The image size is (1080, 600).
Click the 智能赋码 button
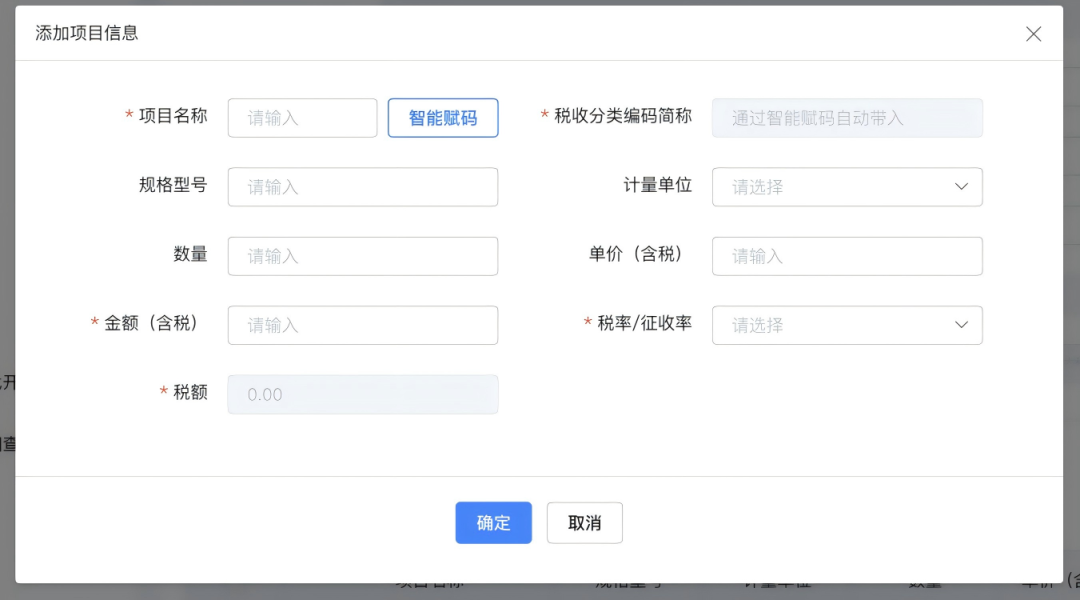[443, 118]
